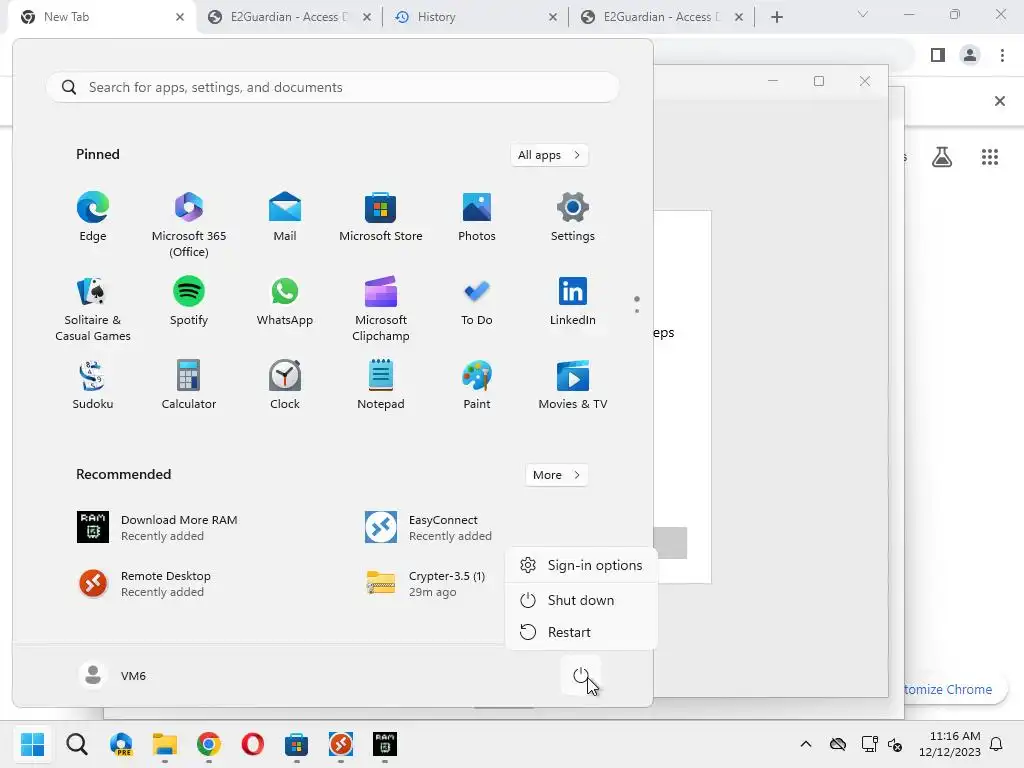Toggle Chrome side panel
1024x768 pixels.
[938, 55]
